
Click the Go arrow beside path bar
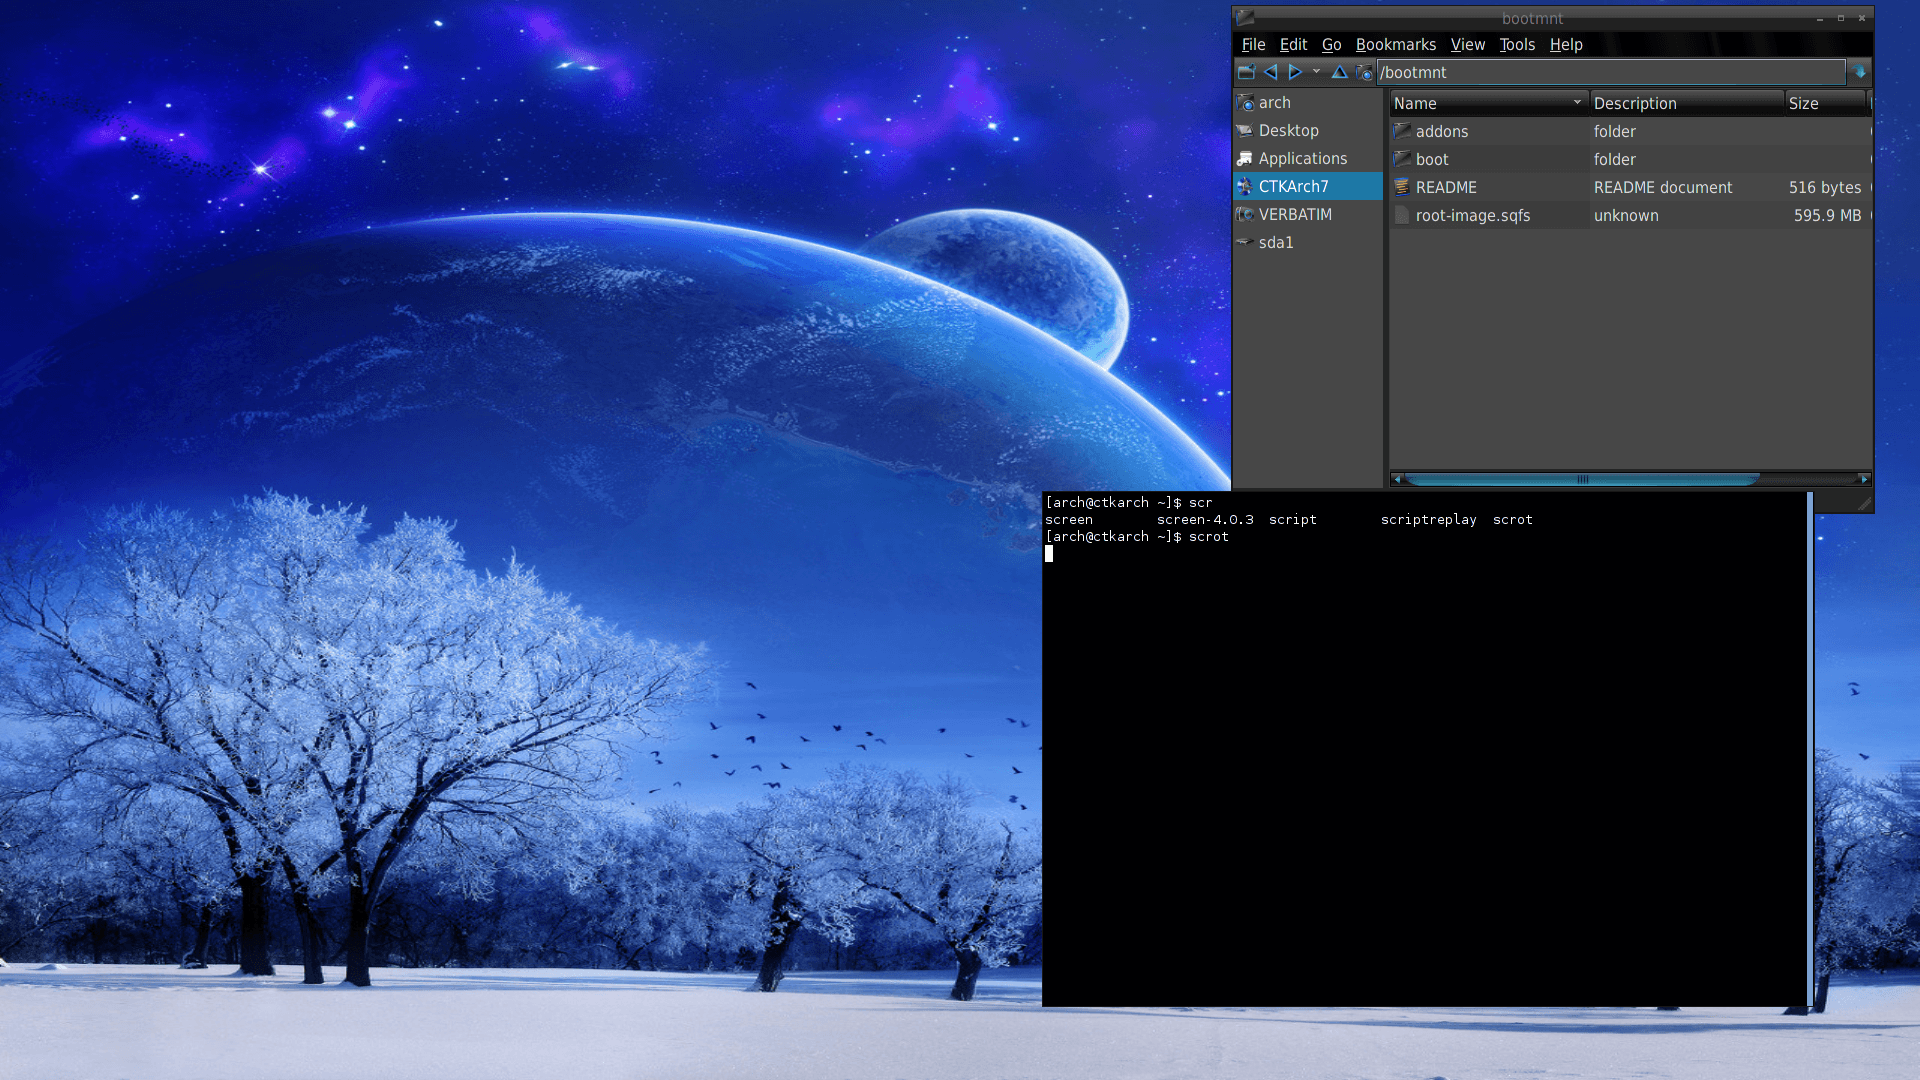click(1860, 72)
